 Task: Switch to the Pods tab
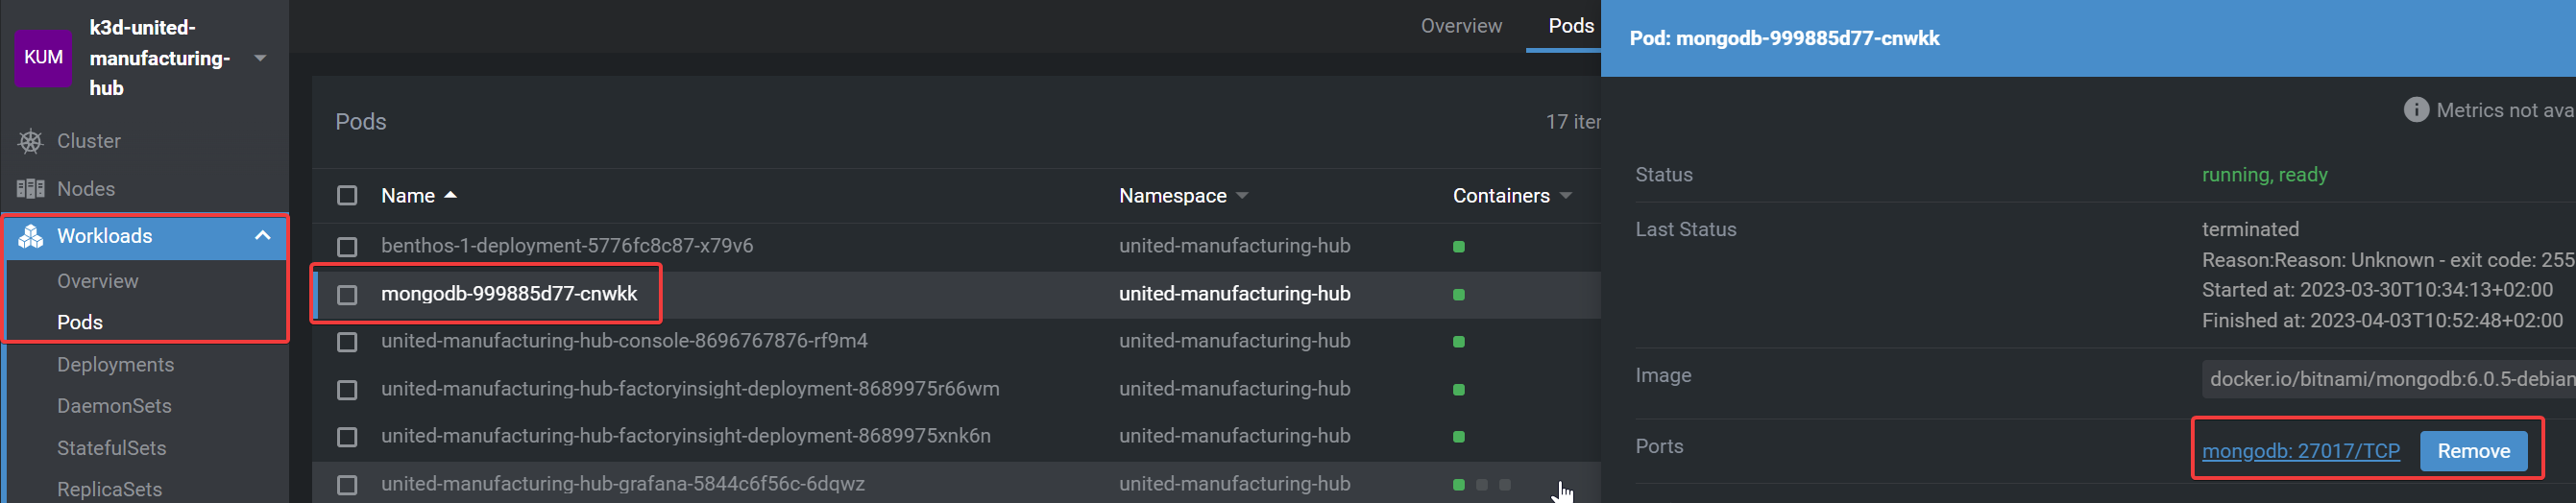click(1571, 26)
